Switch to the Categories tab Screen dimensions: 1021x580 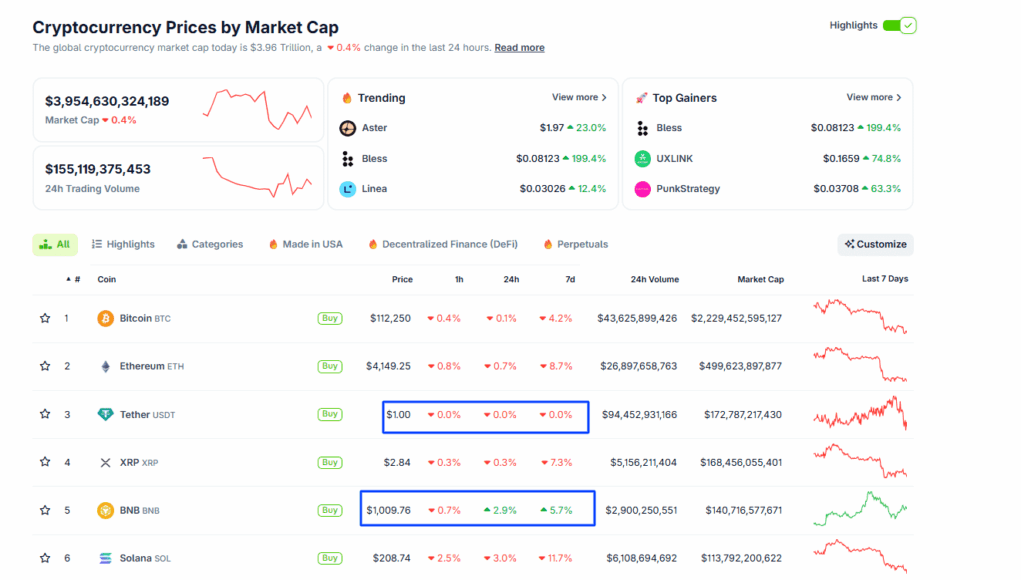pyautogui.click(x=210, y=244)
